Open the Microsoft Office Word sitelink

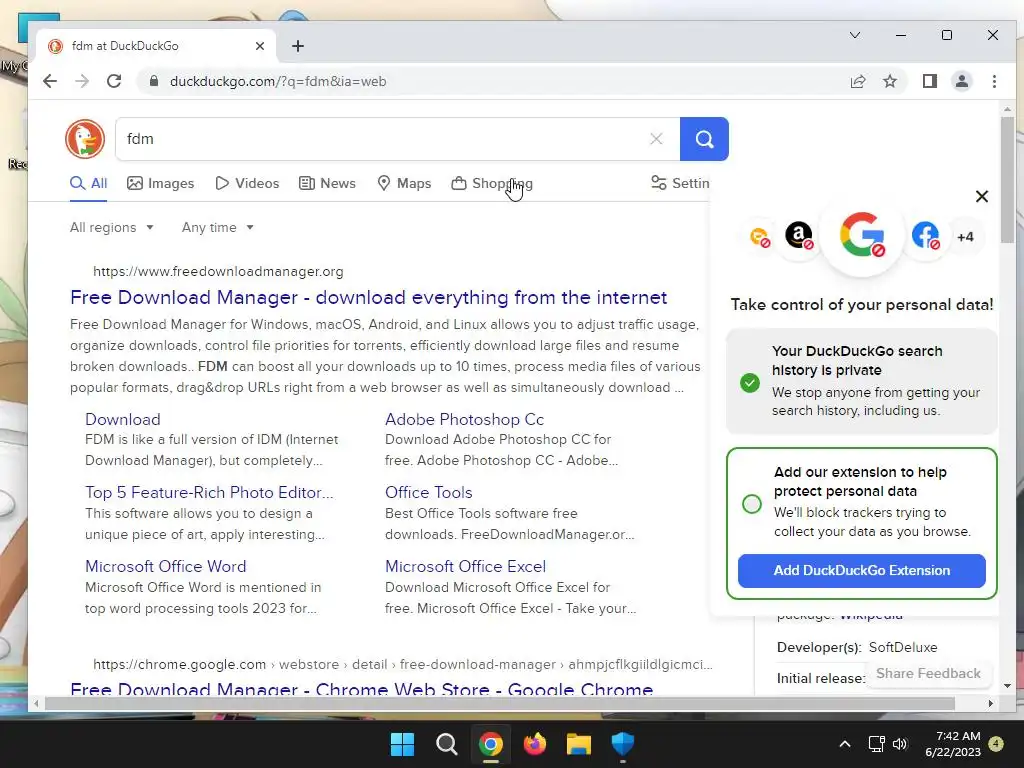coord(165,566)
